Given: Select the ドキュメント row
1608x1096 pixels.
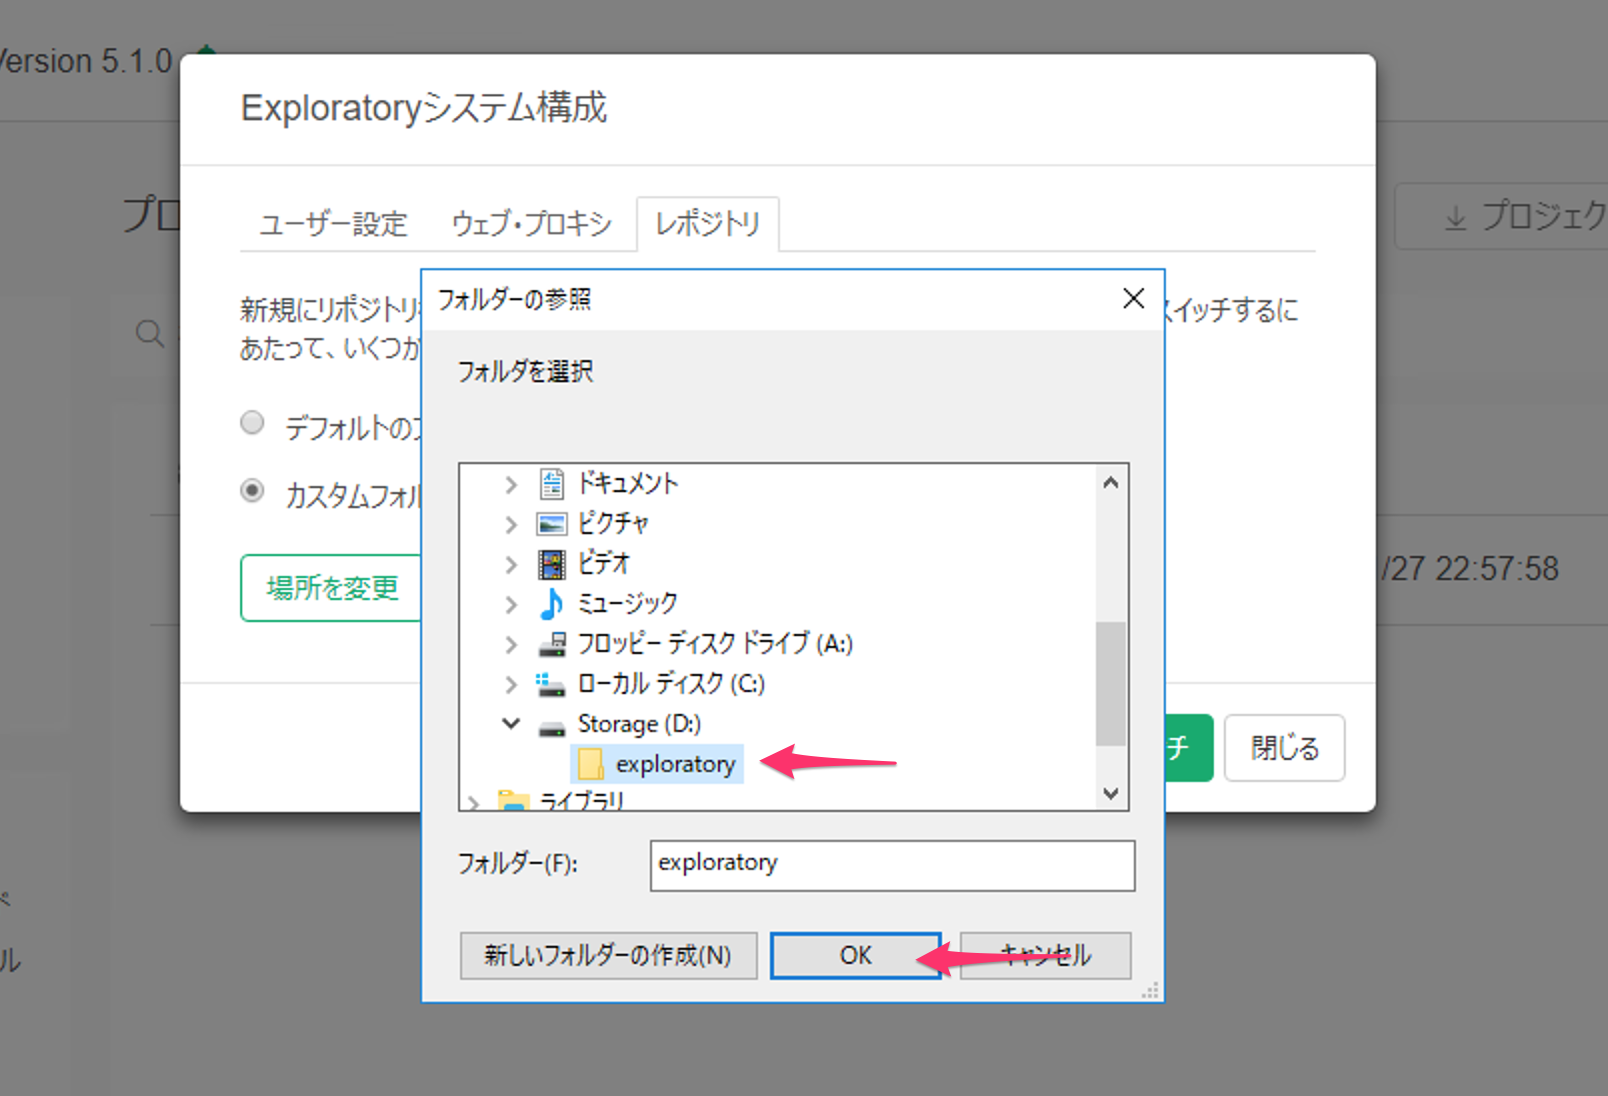Looking at the screenshot, I should 609,484.
